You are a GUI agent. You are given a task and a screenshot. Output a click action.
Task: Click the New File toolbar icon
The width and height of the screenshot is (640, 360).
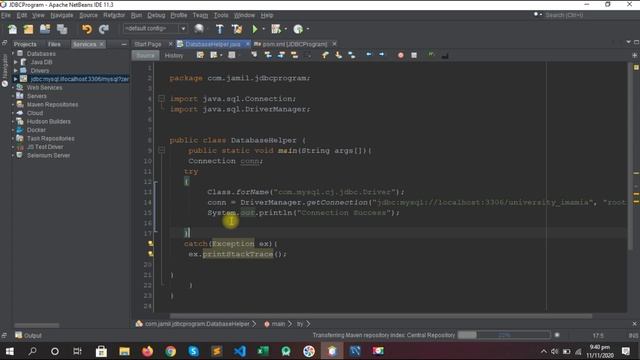pyautogui.click(x=13, y=29)
